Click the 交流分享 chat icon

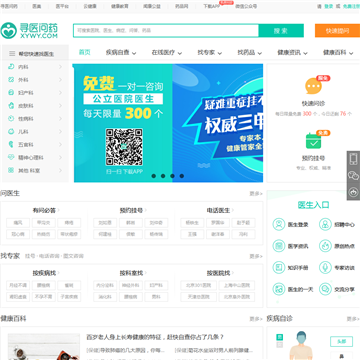click(325, 289)
